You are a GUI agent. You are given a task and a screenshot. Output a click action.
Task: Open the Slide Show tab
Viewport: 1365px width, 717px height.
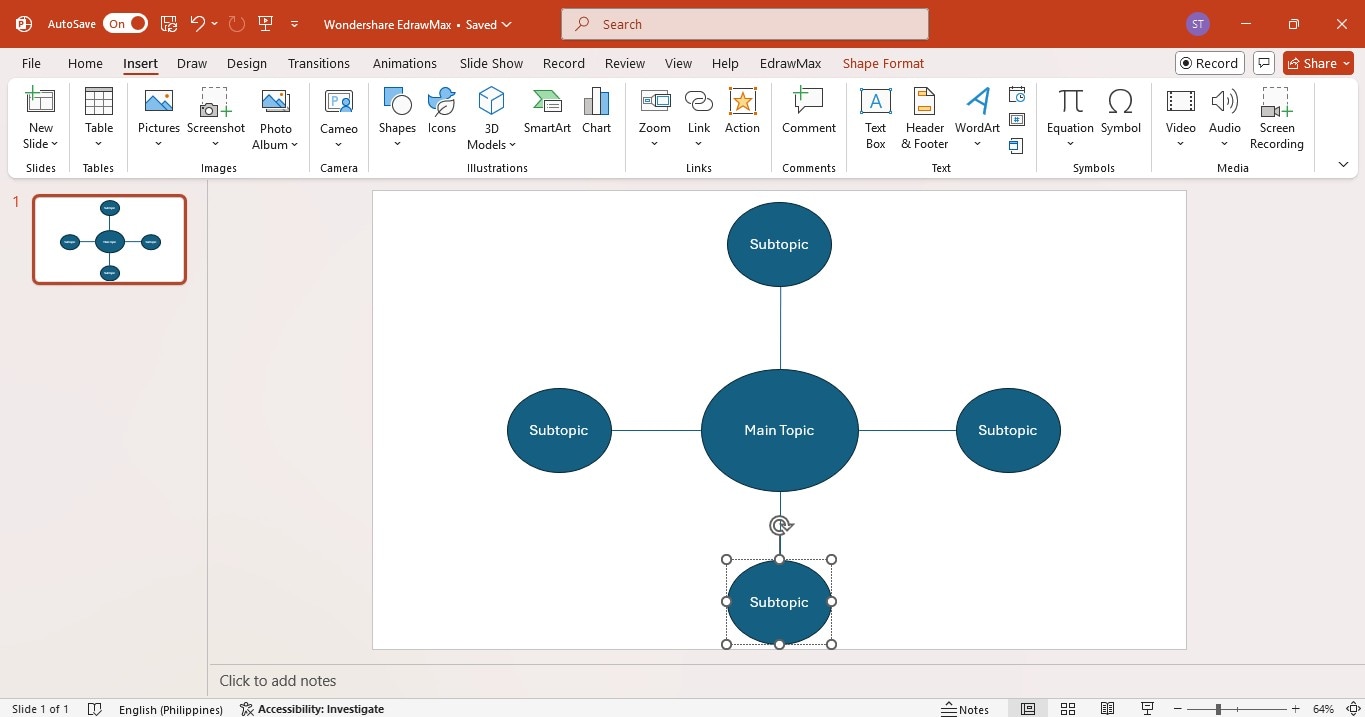[x=491, y=63]
